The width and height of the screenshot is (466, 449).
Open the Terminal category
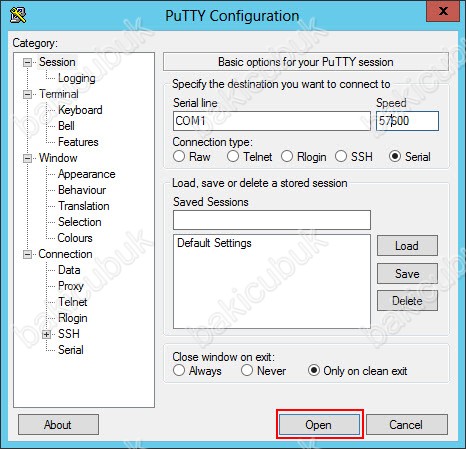coord(59,94)
